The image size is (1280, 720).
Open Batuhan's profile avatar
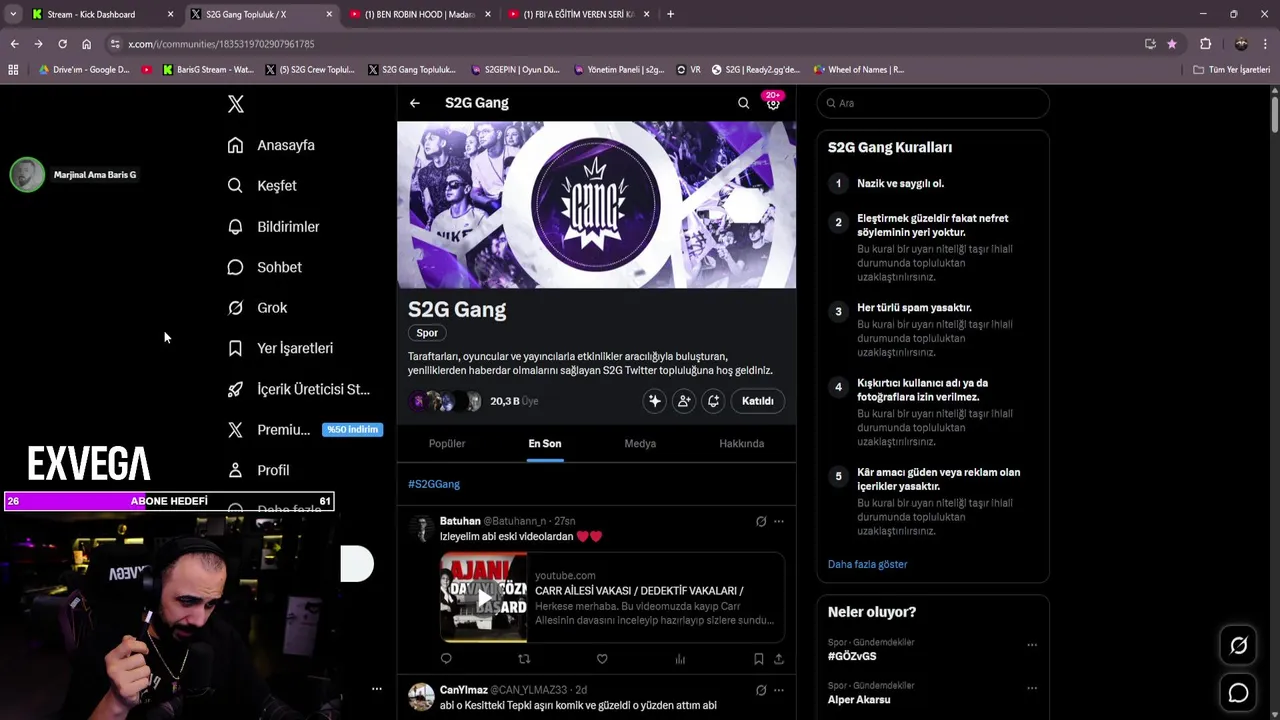click(421, 529)
